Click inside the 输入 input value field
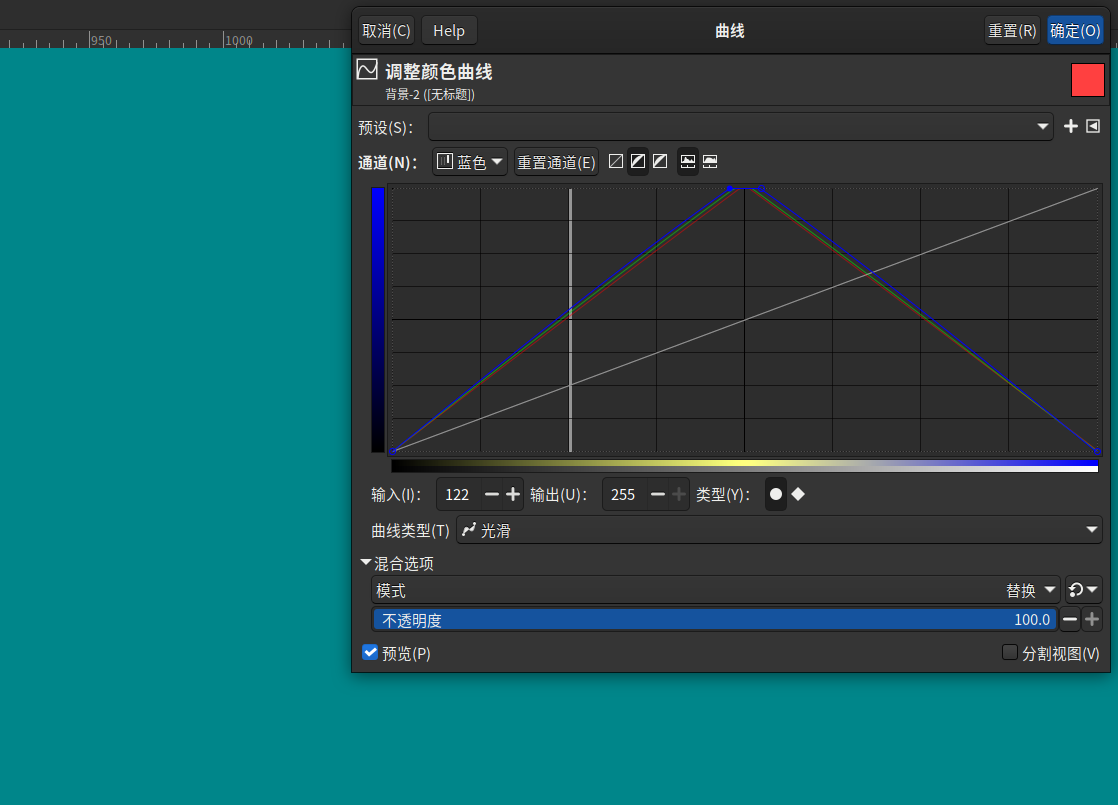Viewport: 1118px width, 805px height. 457,494
